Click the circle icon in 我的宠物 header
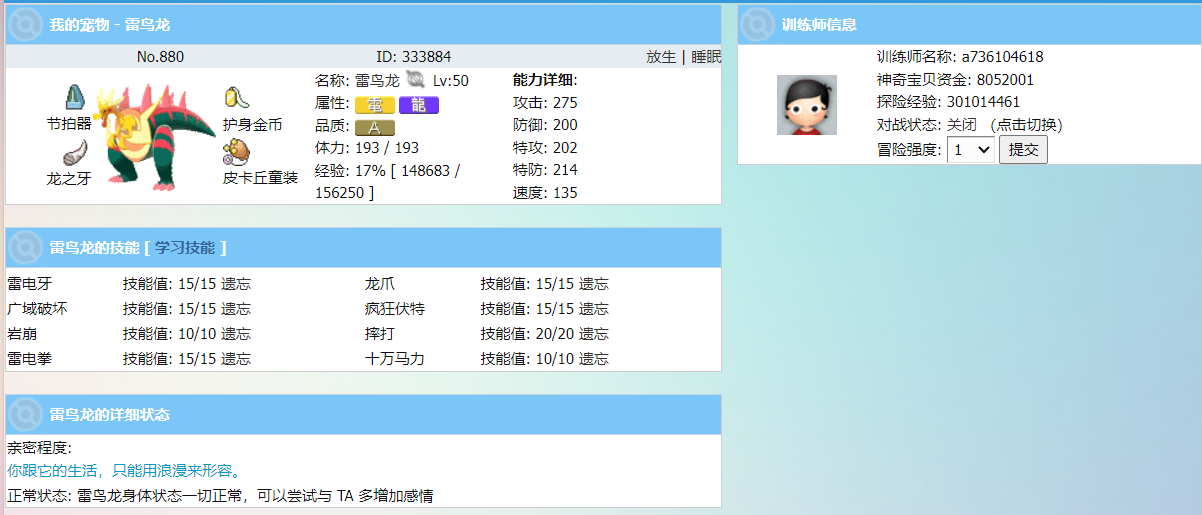The width and height of the screenshot is (1202, 515). [x=25, y=24]
